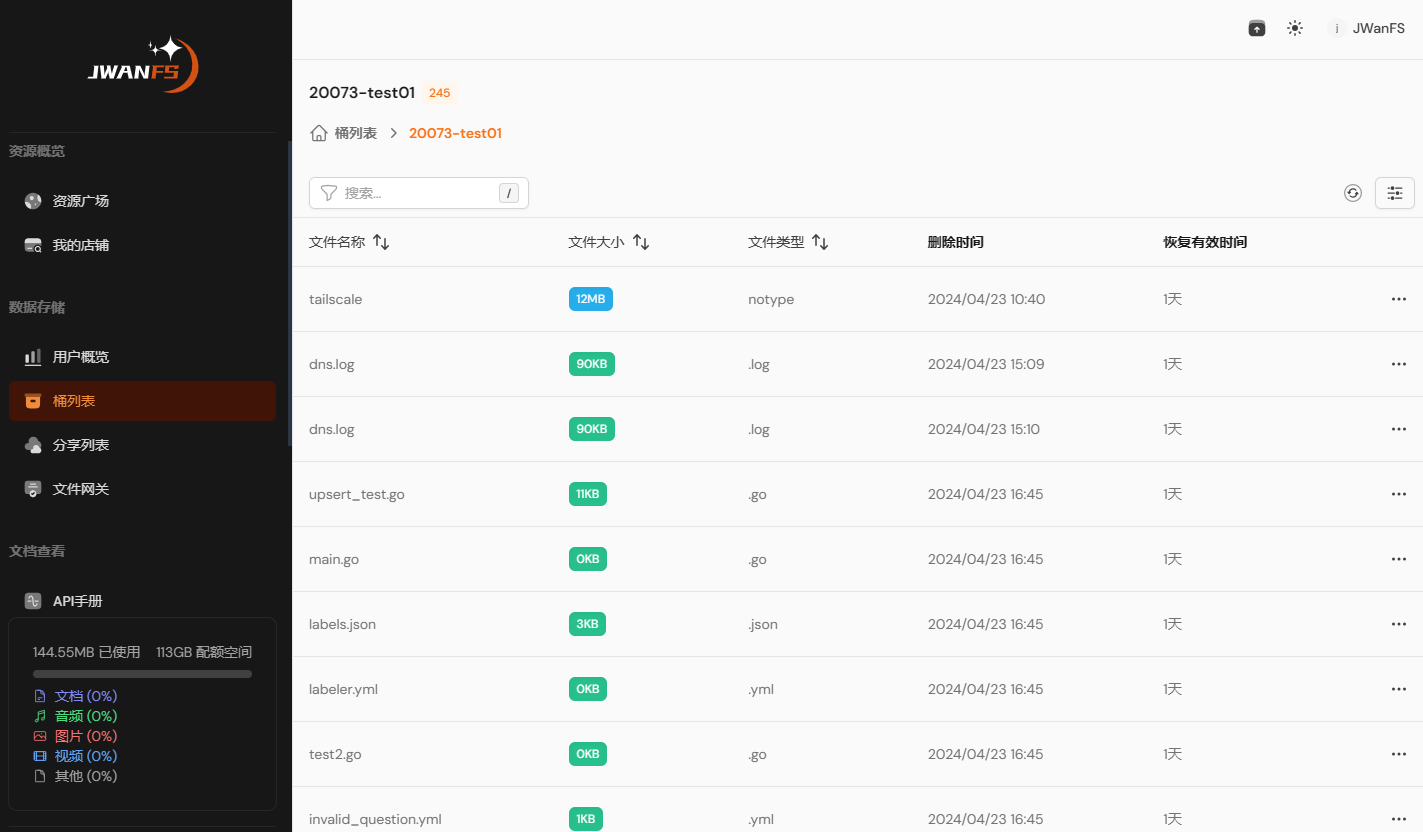Click the notype file type cell

tap(771, 299)
